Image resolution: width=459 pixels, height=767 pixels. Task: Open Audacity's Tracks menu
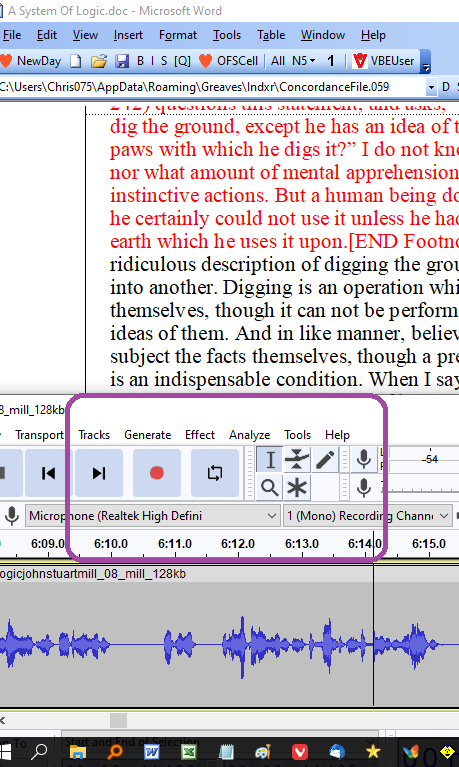coord(94,435)
